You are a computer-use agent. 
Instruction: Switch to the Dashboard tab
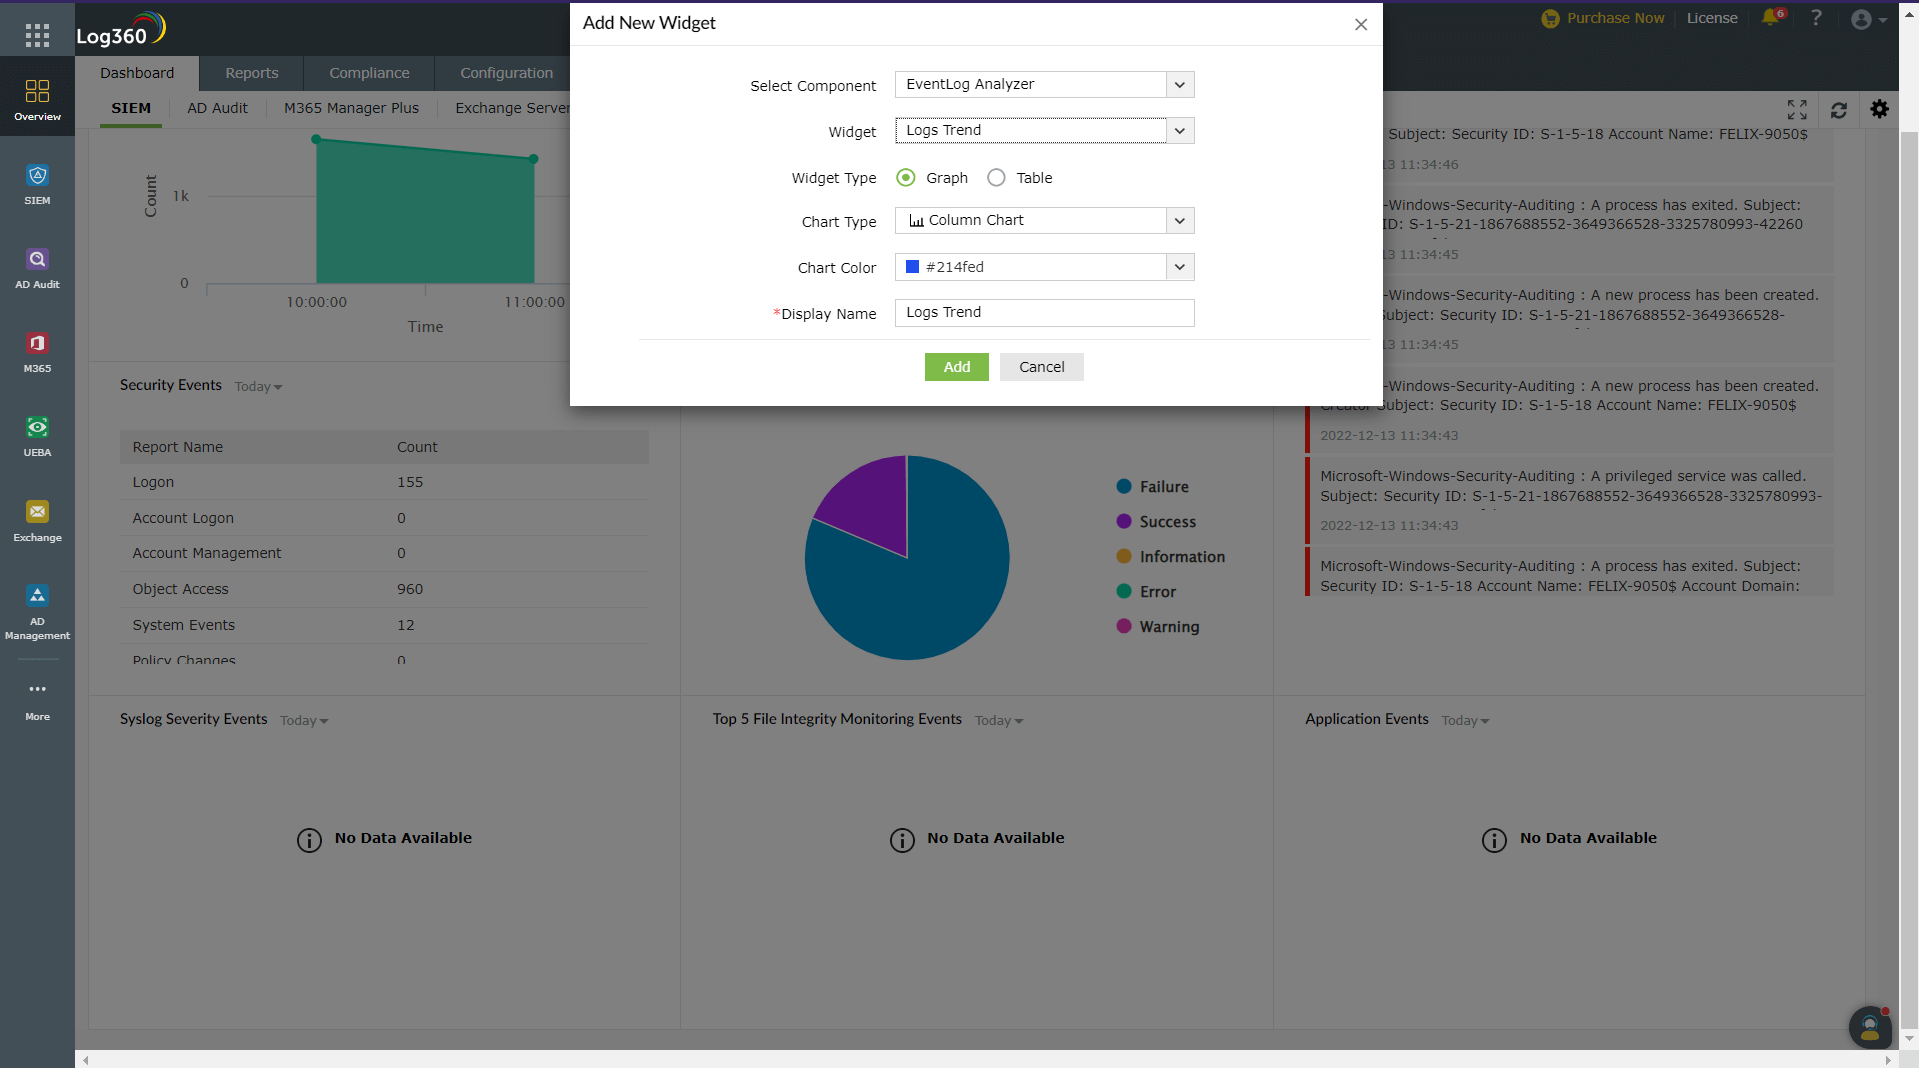pos(137,73)
